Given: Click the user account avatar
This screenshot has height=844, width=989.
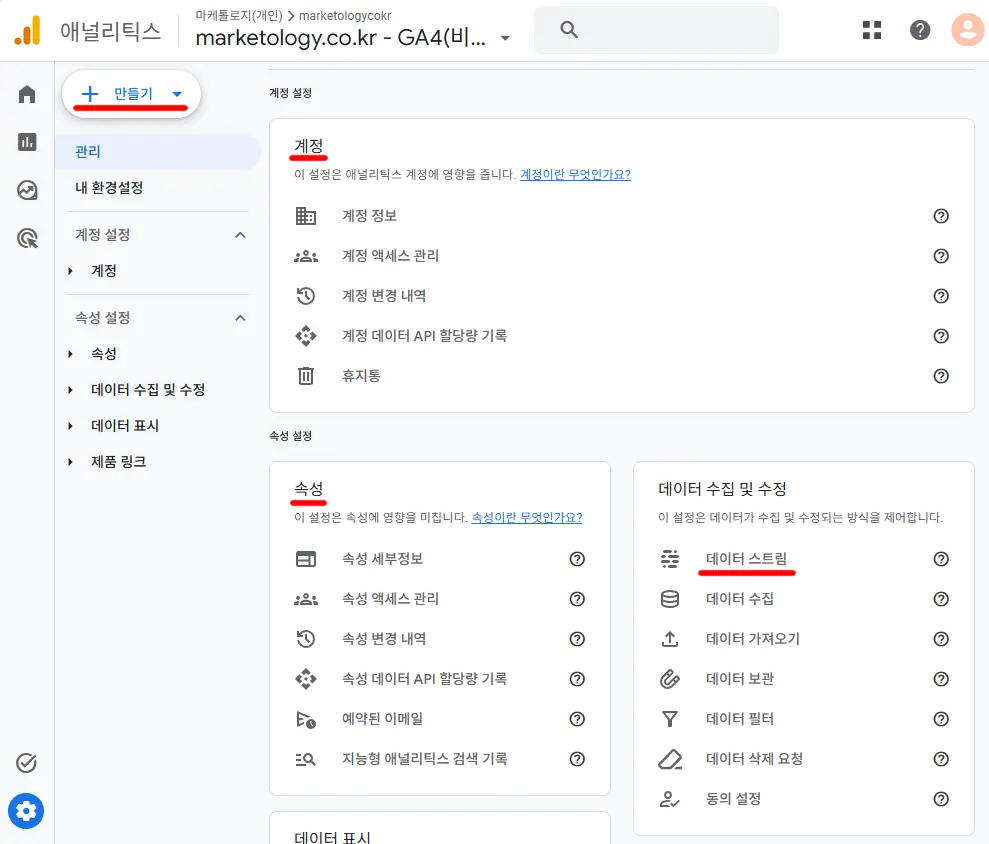Looking at the screenshot, I should click(968, 30).
